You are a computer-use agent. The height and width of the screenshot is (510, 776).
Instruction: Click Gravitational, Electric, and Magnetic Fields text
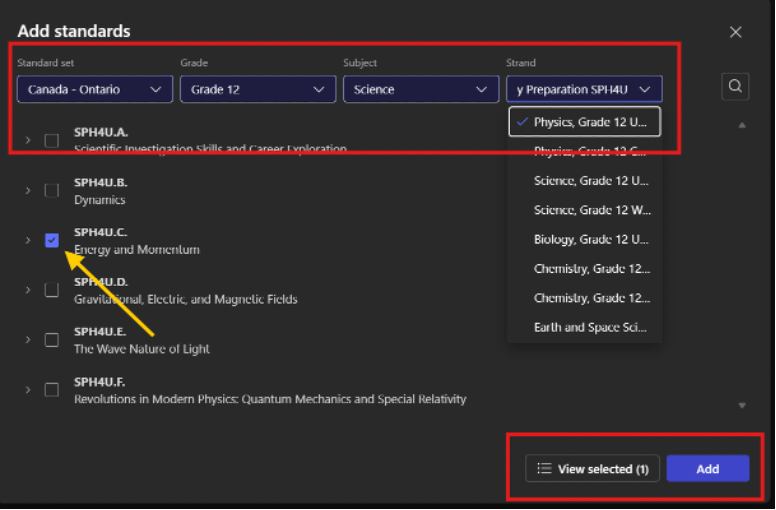(186, 299)
